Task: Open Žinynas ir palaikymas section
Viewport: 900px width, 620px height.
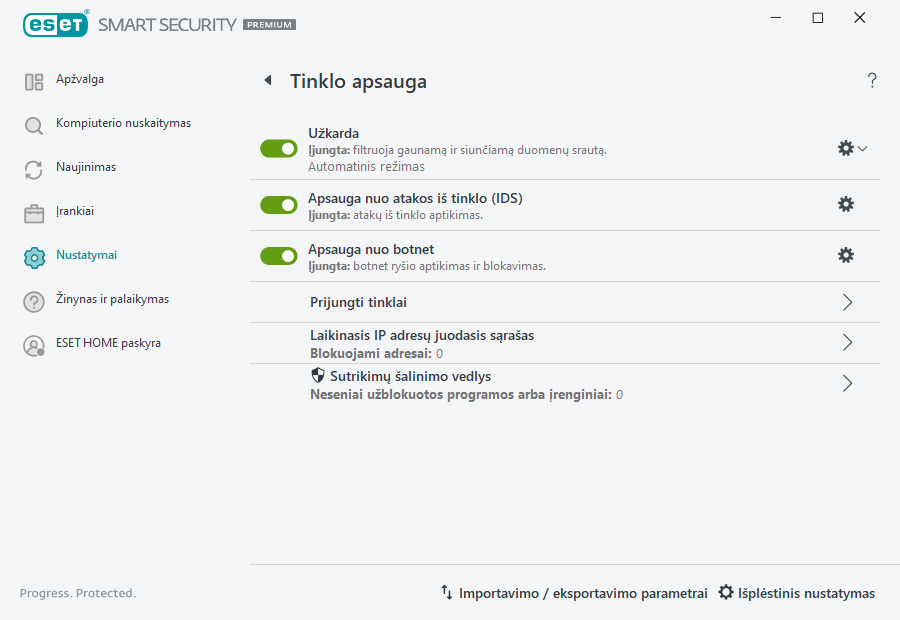Action: point(33,299)
